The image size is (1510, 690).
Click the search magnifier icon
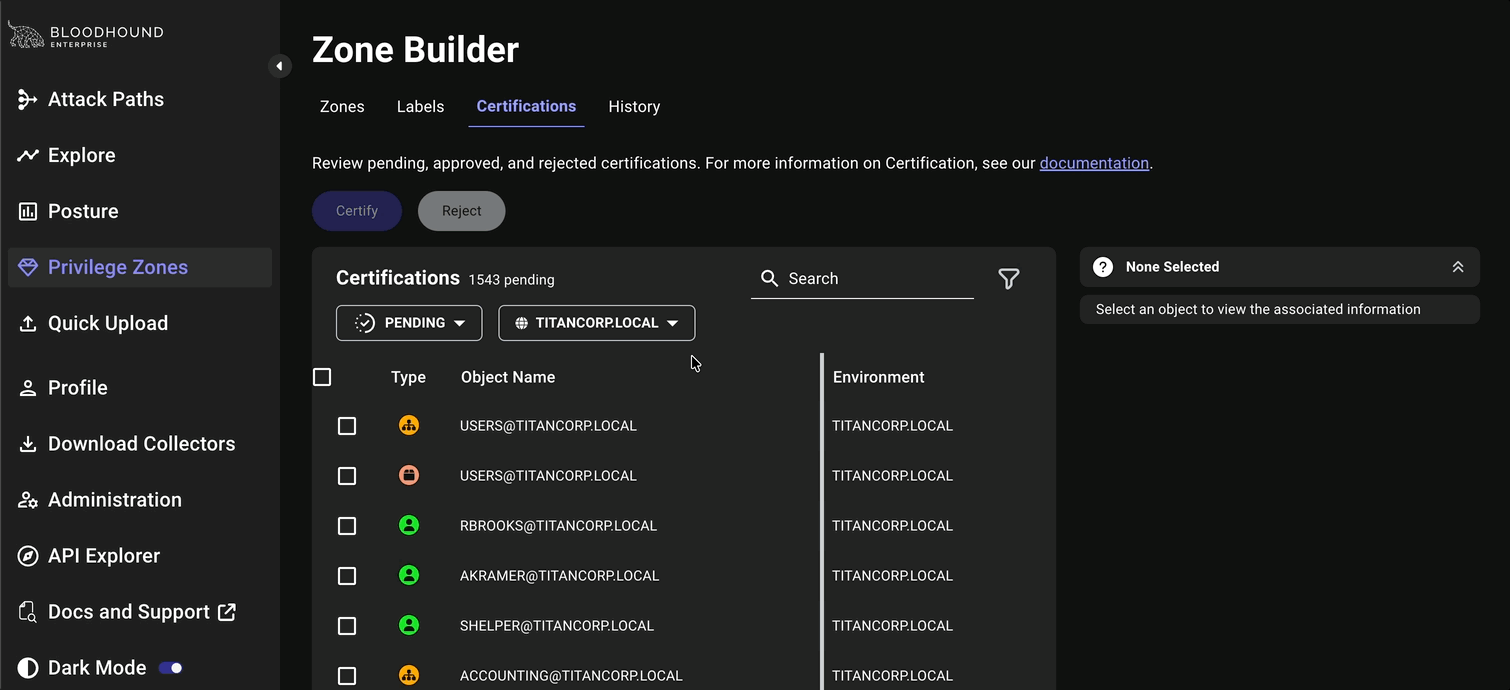[x=769, y=278]
